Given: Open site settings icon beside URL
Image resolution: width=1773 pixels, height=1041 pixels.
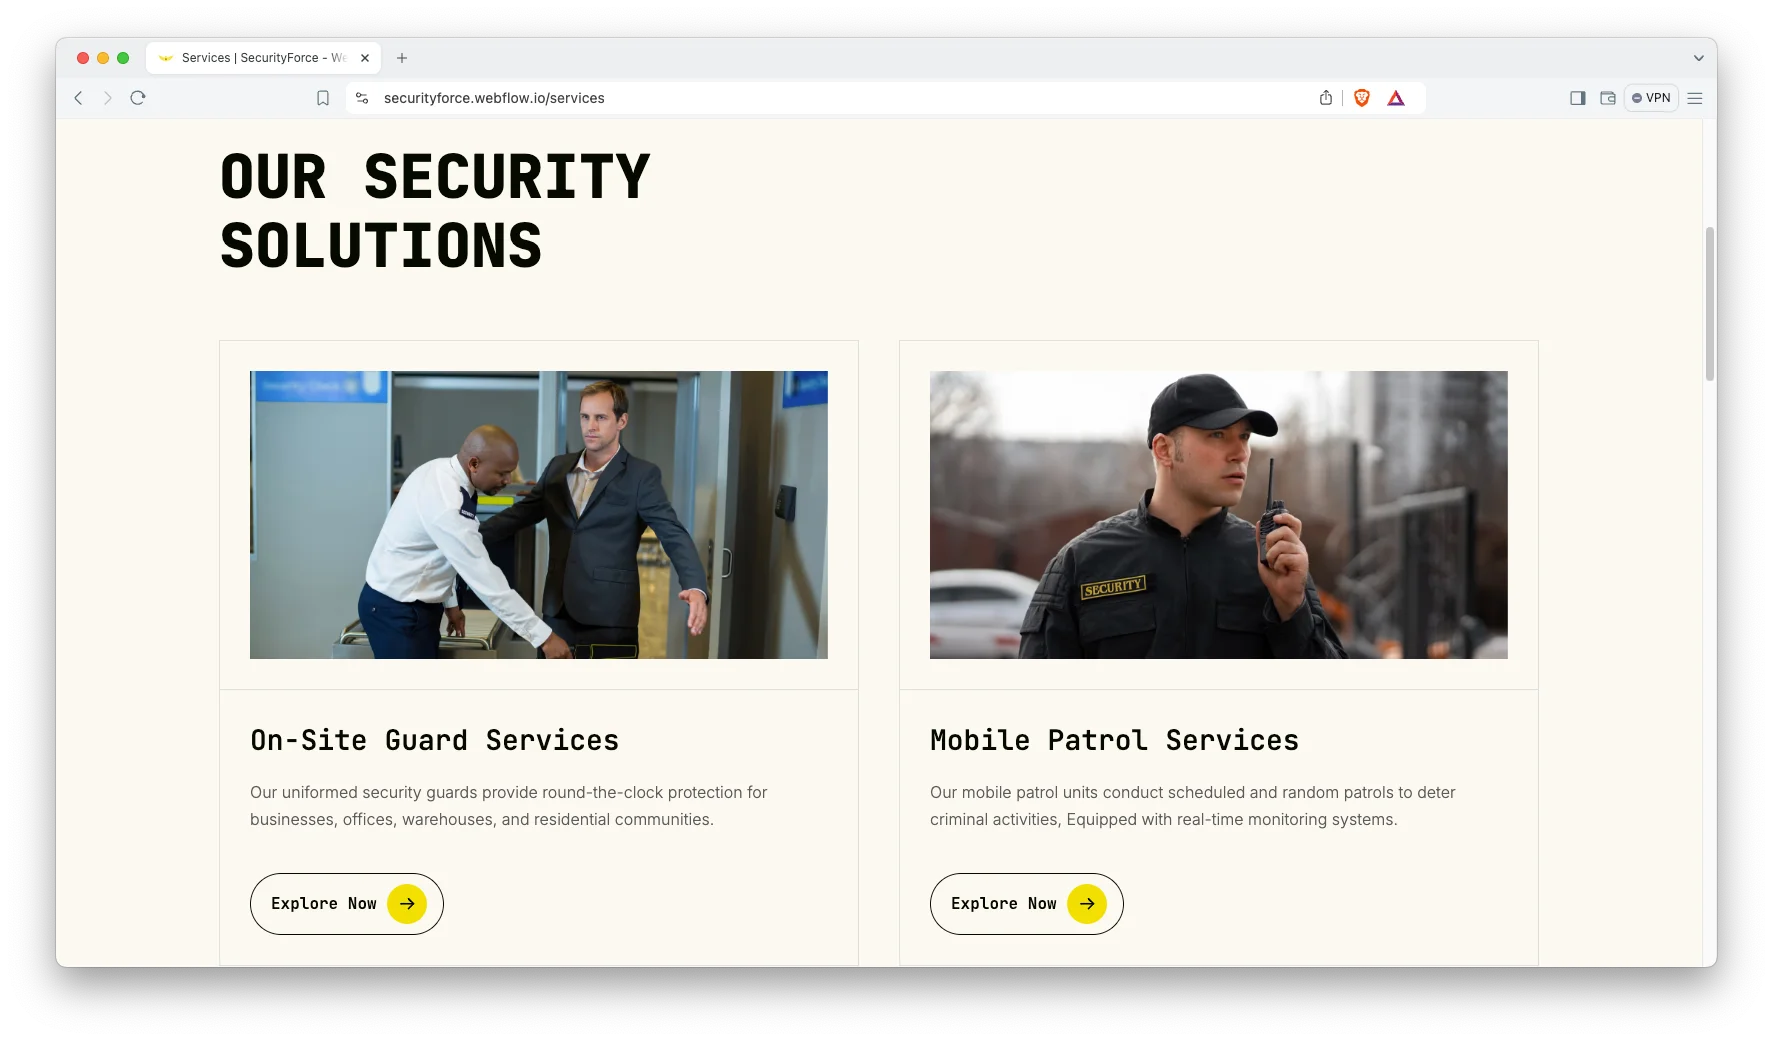Looking at the screenshot, I should point(363,98).
